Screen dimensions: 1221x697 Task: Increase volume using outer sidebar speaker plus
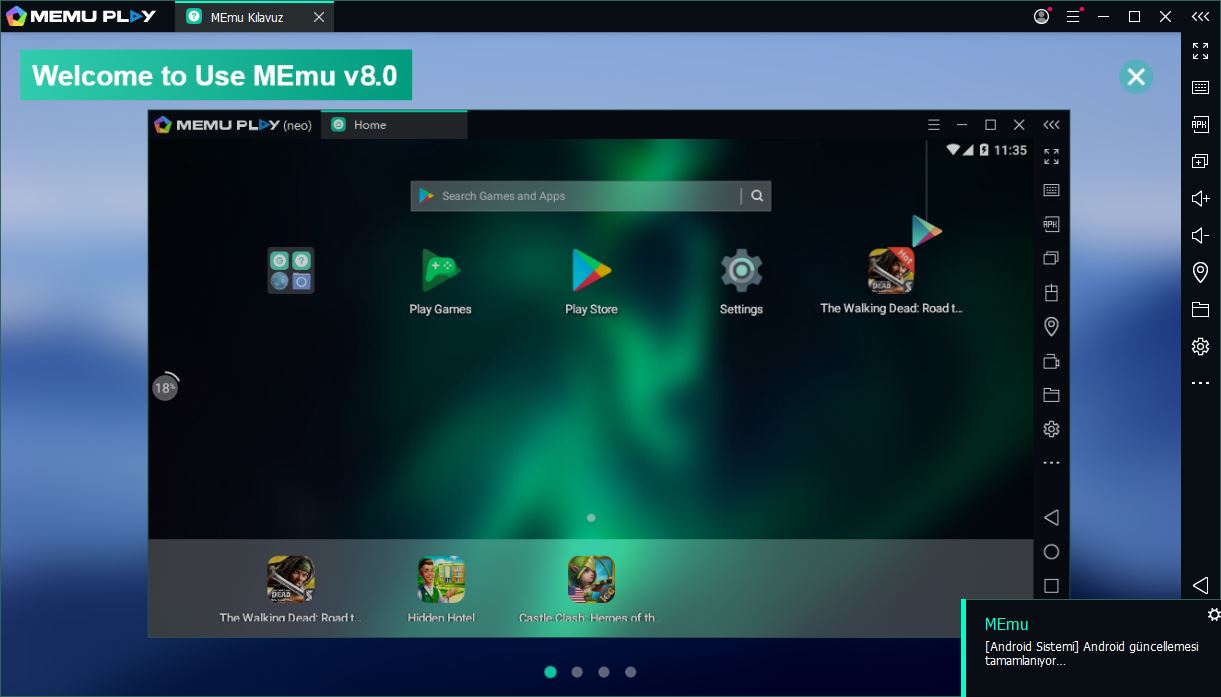(1201, 198)
